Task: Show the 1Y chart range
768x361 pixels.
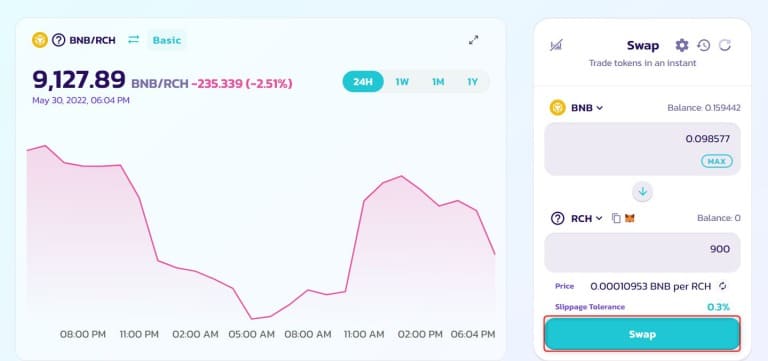Action: 472,82
